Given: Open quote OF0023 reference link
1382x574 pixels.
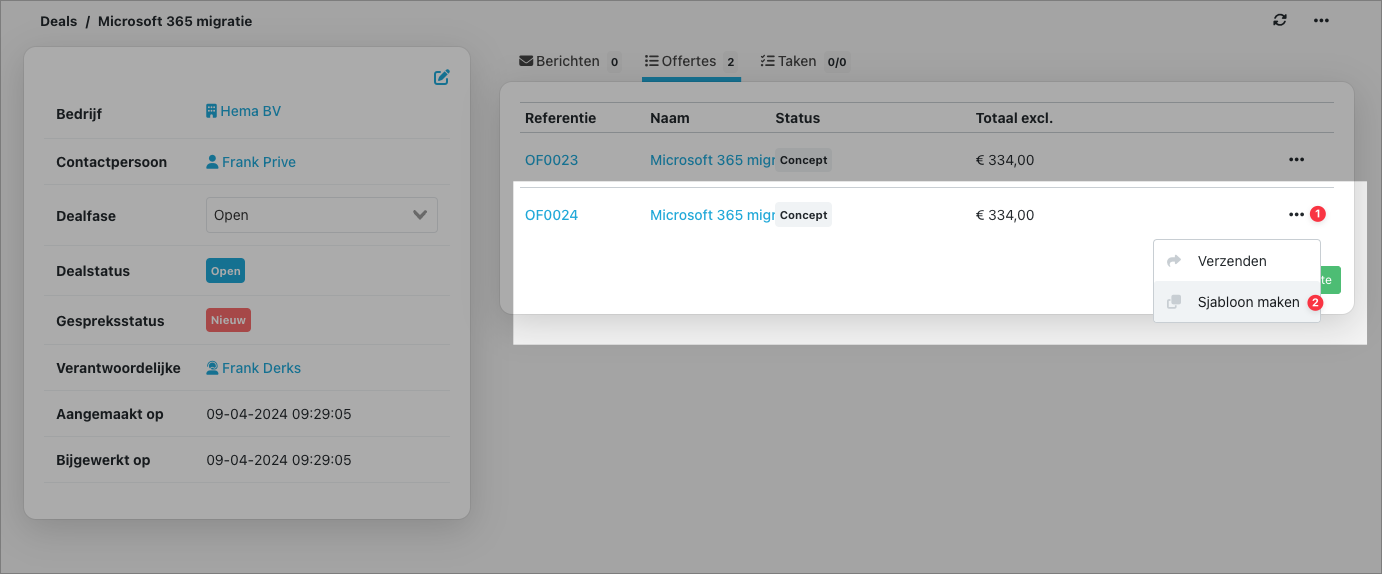Looking at the screenshot, I should tap(551, 160).
